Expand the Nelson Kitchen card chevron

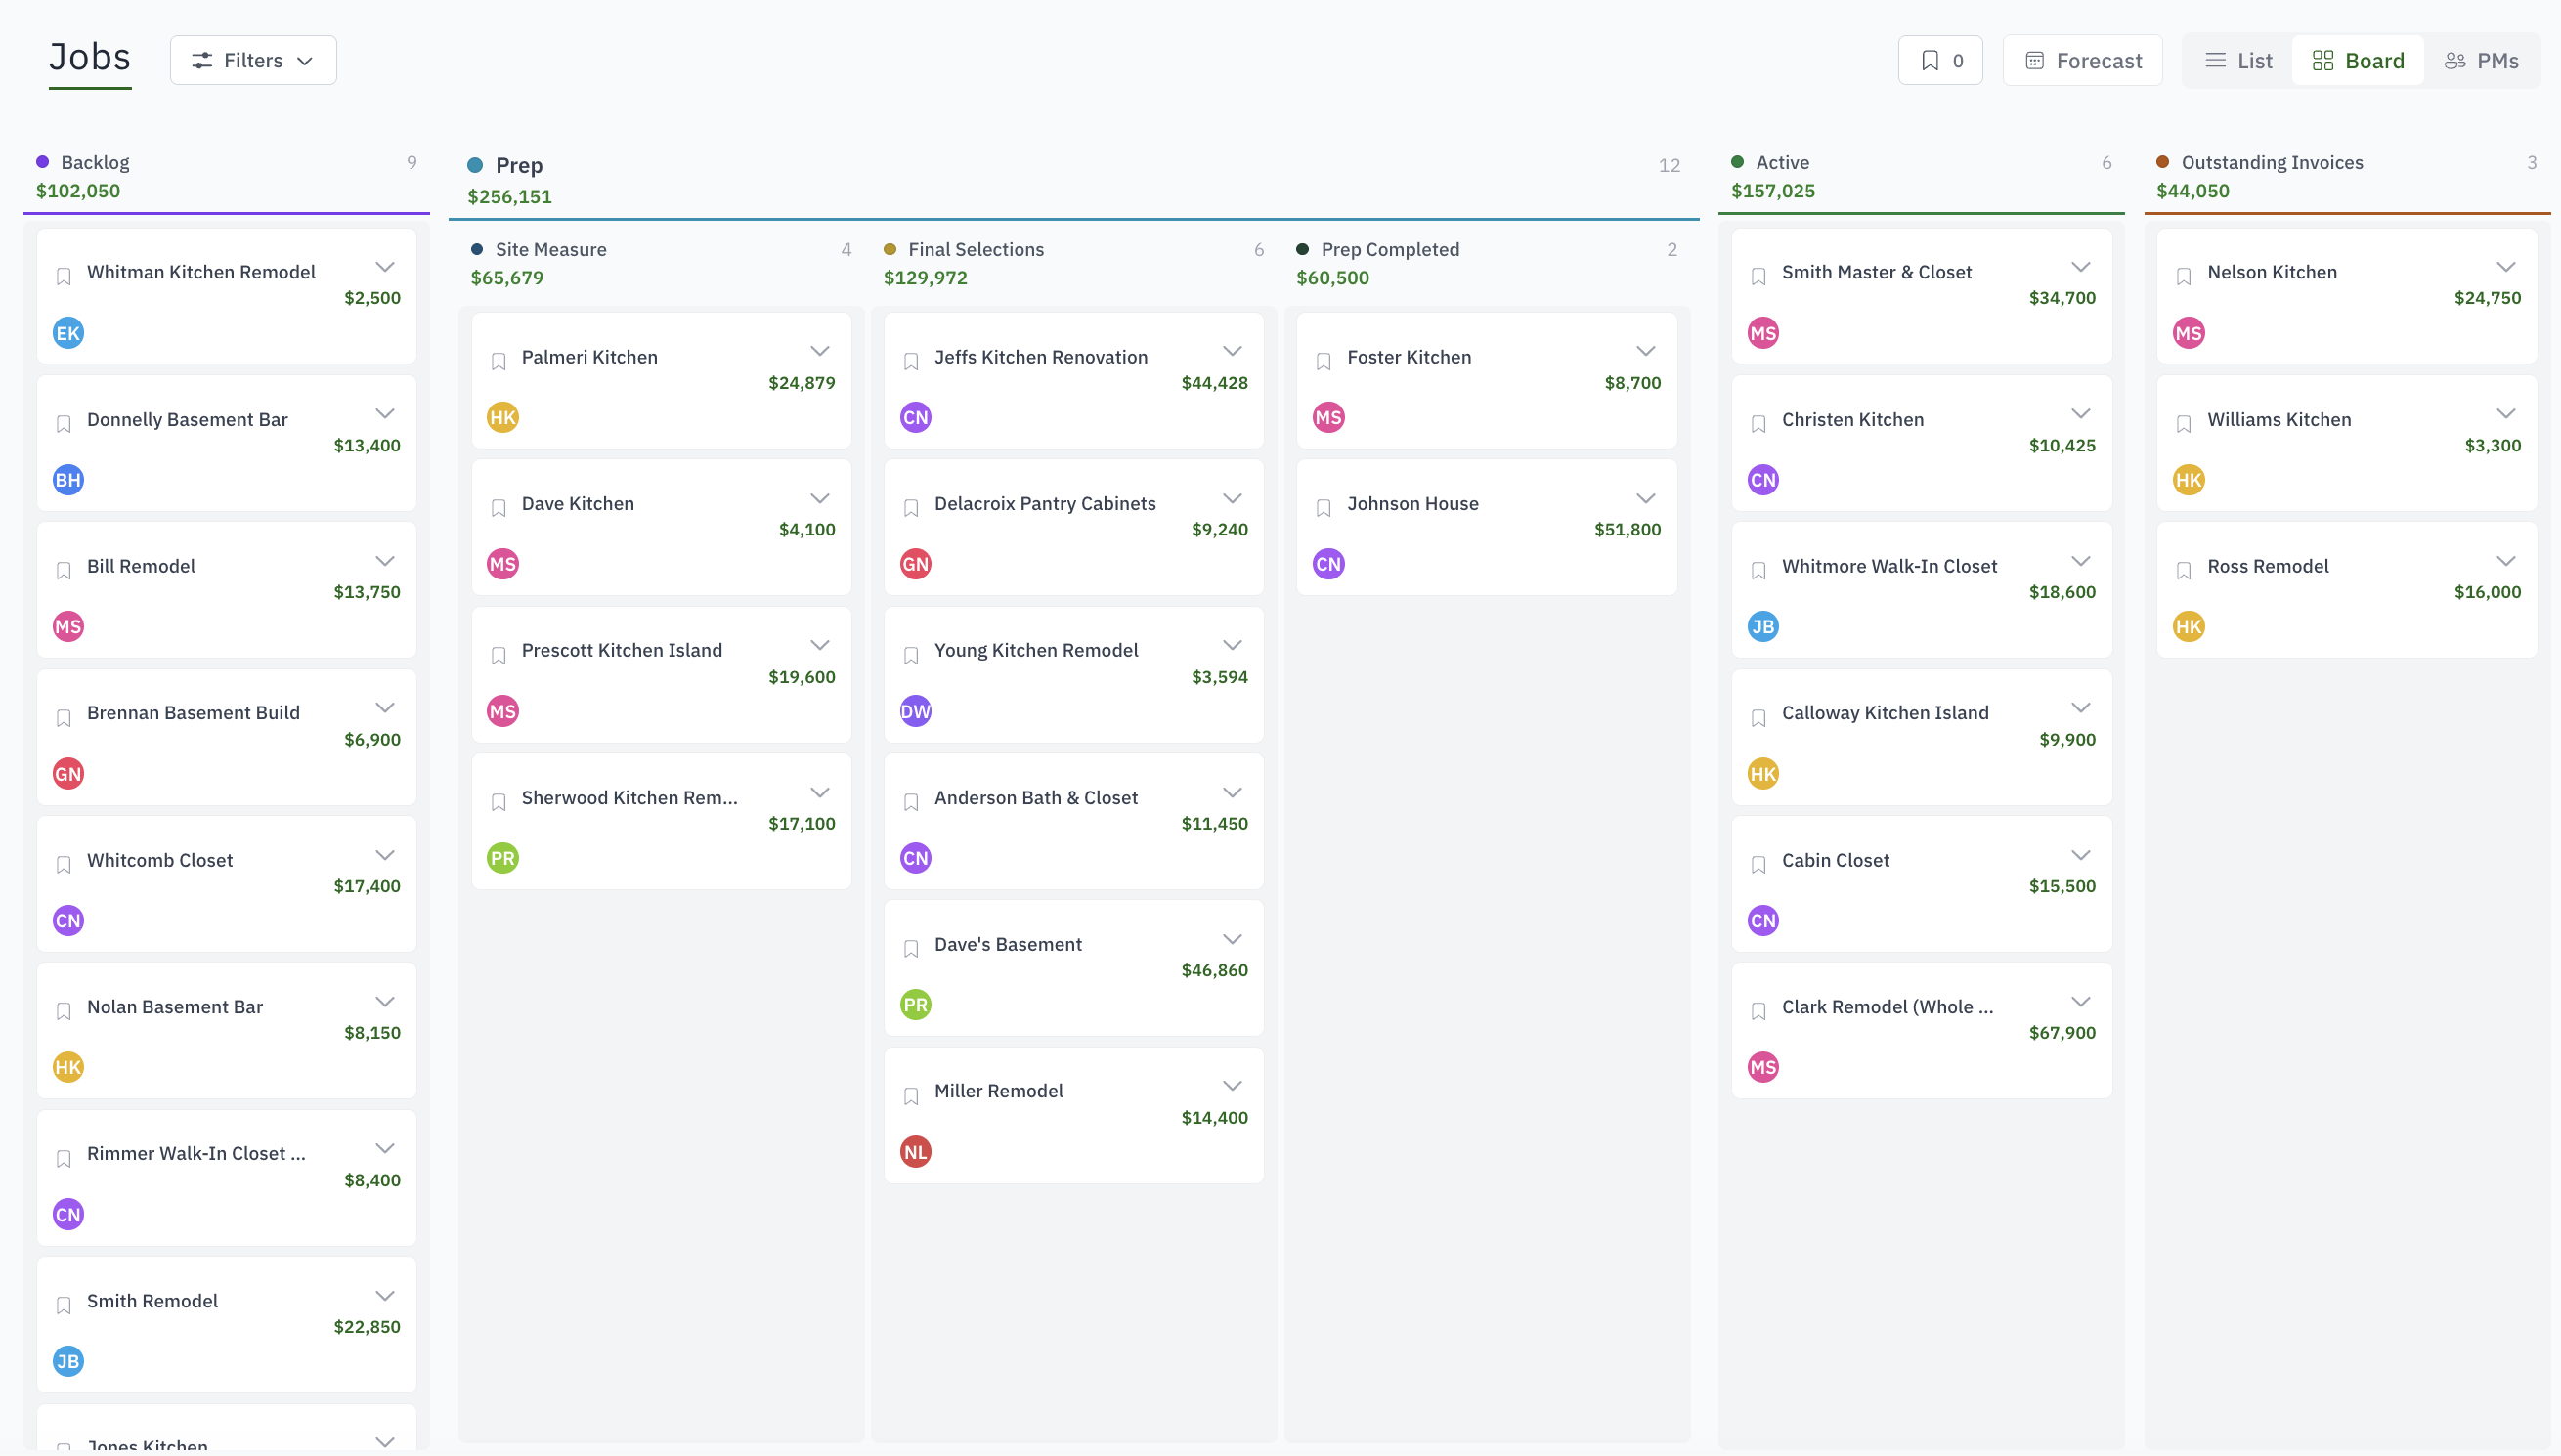[x=2506, y=267]
